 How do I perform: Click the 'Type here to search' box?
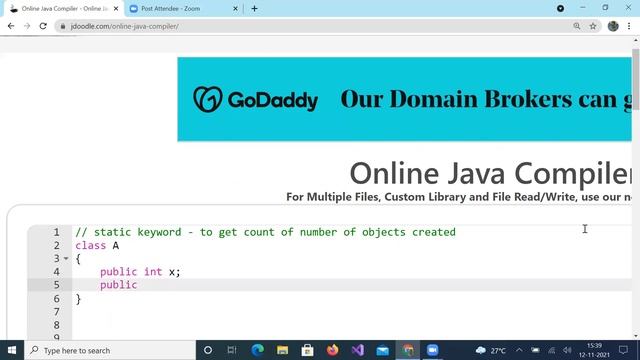pos(110,350)
